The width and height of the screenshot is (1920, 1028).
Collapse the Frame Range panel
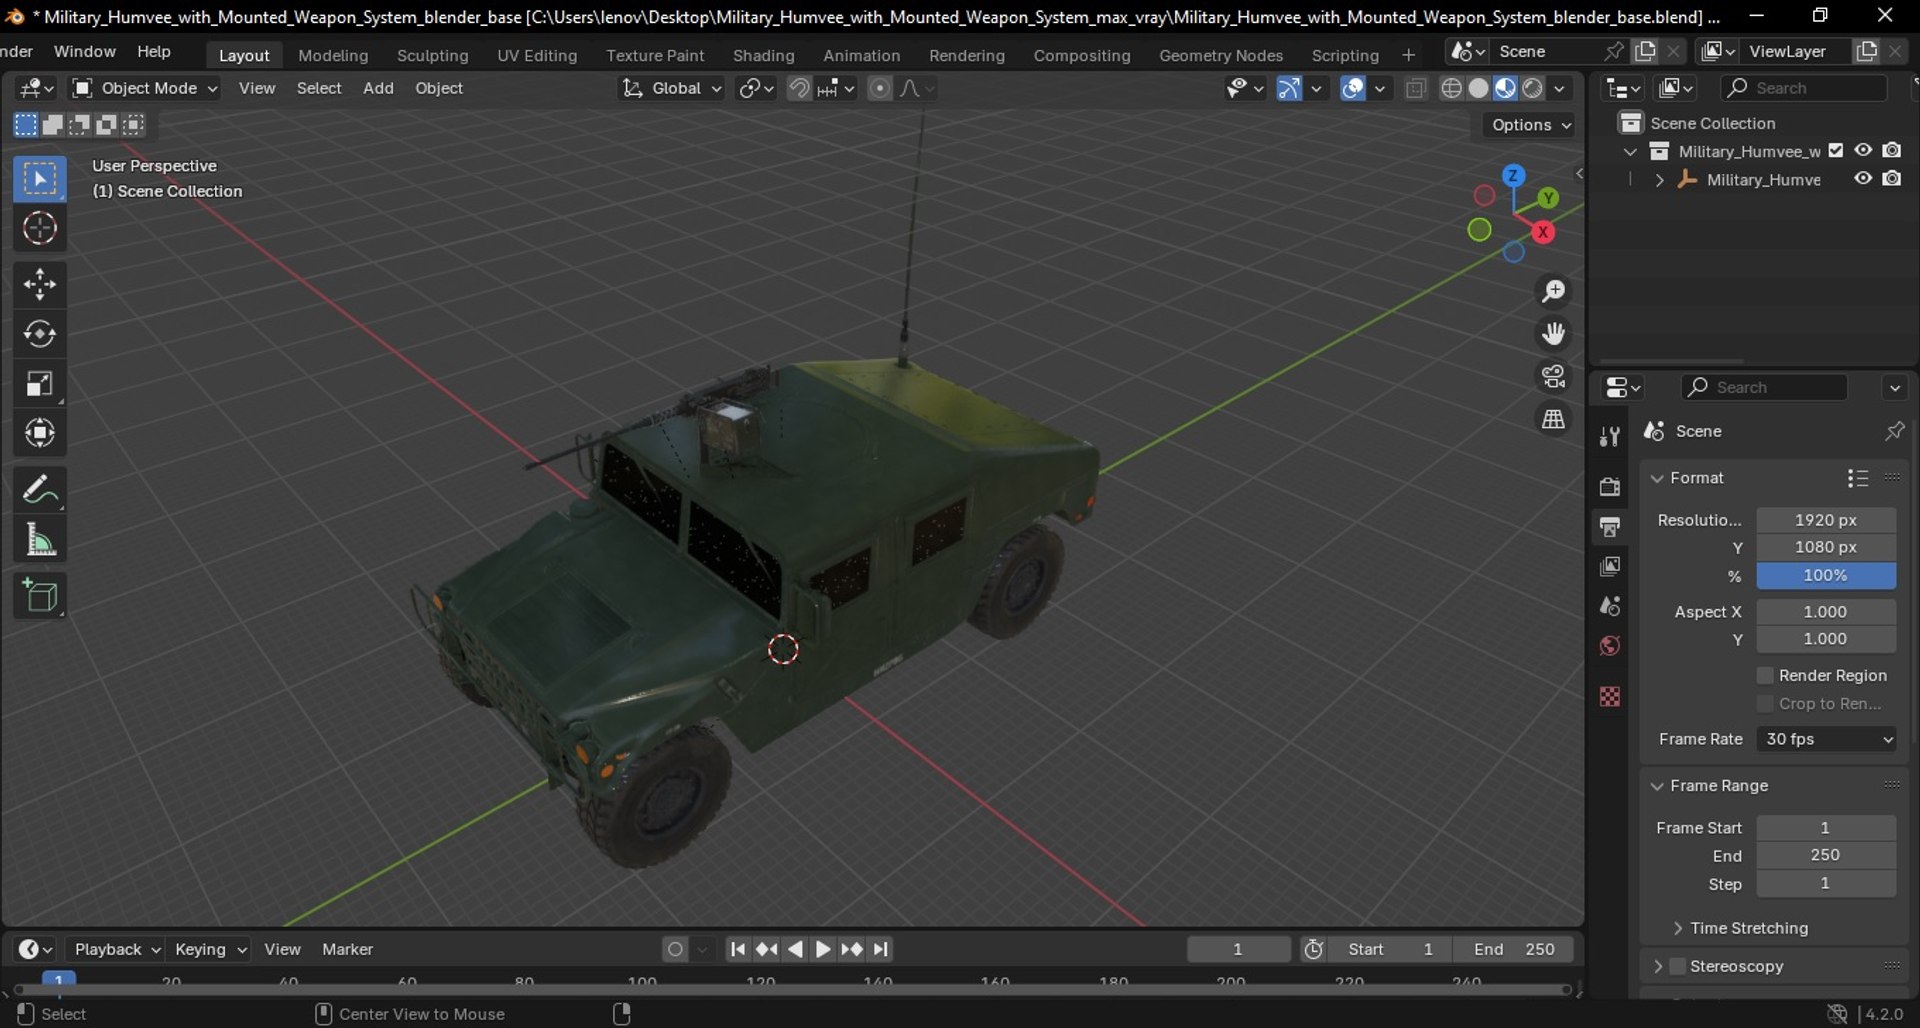coord(1658,787)
